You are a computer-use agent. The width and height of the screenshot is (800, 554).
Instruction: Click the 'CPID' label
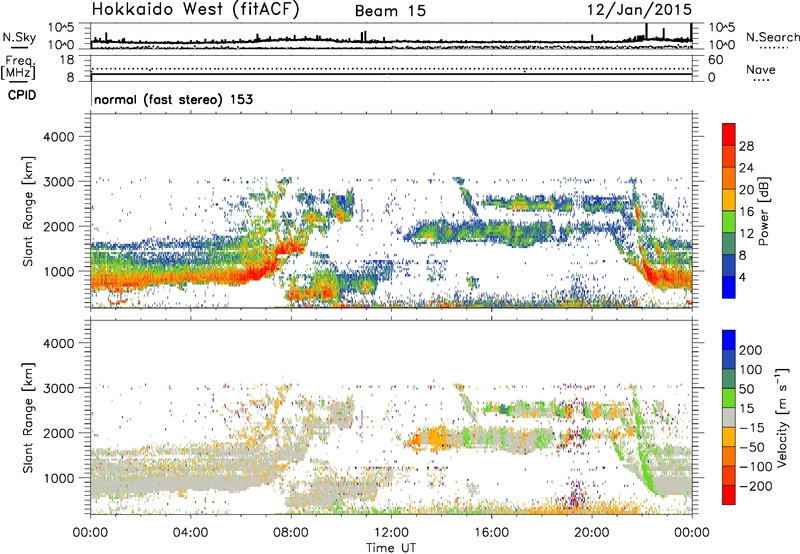click(22, 95)
